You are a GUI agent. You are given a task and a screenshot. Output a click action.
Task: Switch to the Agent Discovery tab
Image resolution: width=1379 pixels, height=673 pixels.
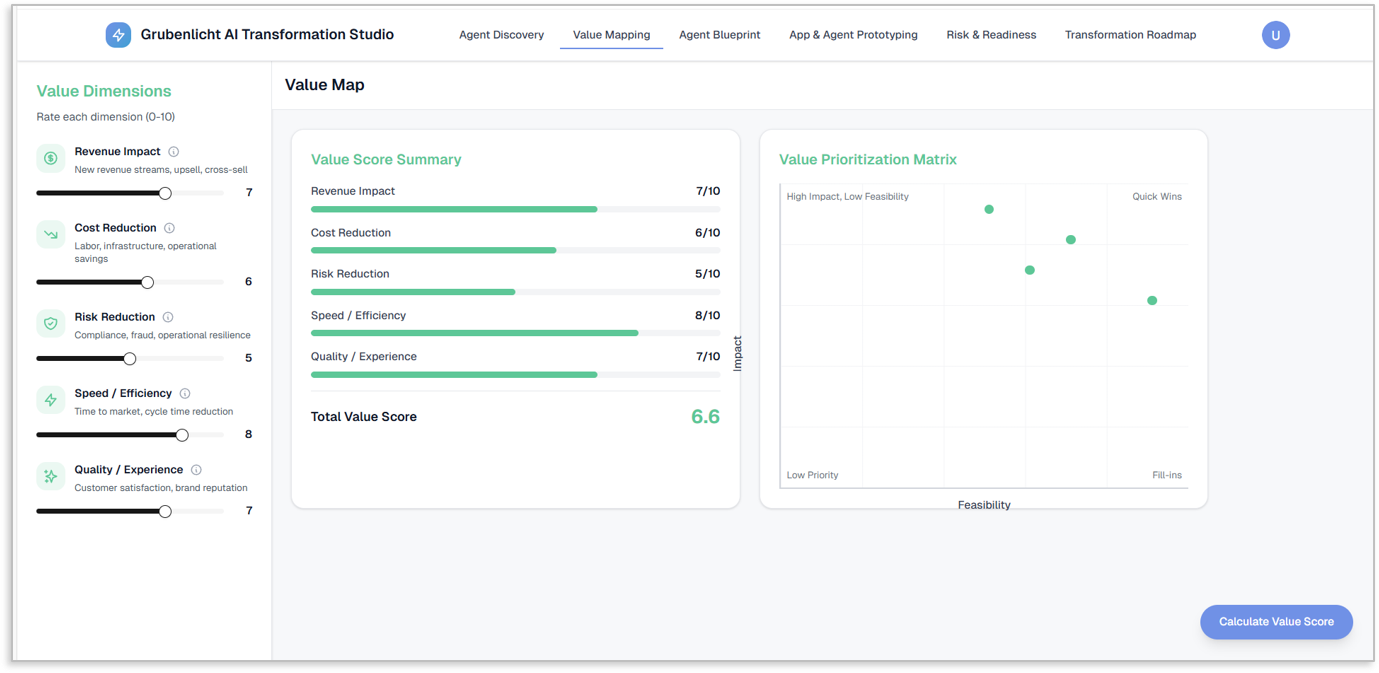501,35
